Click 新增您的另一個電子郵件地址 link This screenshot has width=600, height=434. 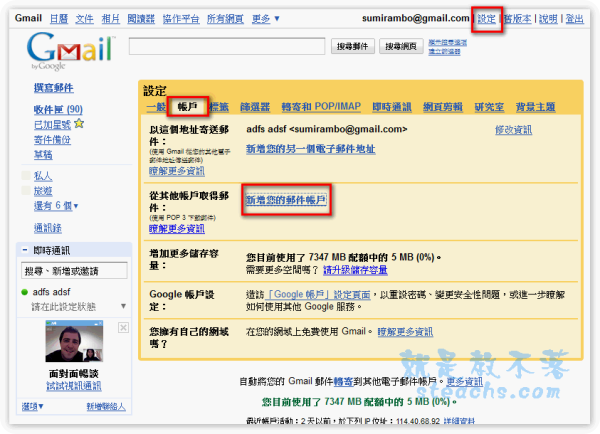point(310,149)
